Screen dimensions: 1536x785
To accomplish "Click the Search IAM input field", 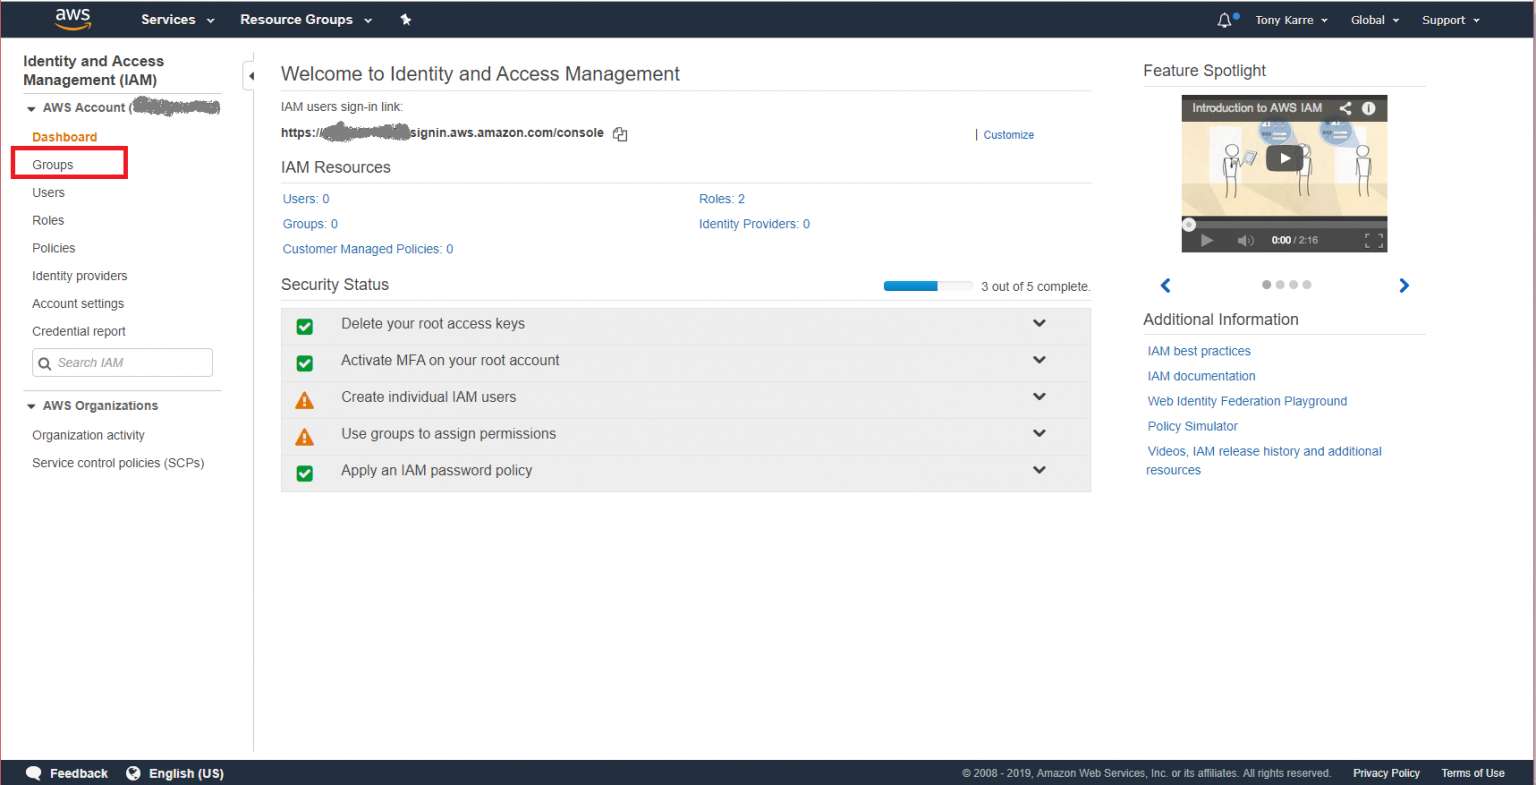I will point(122,362).
